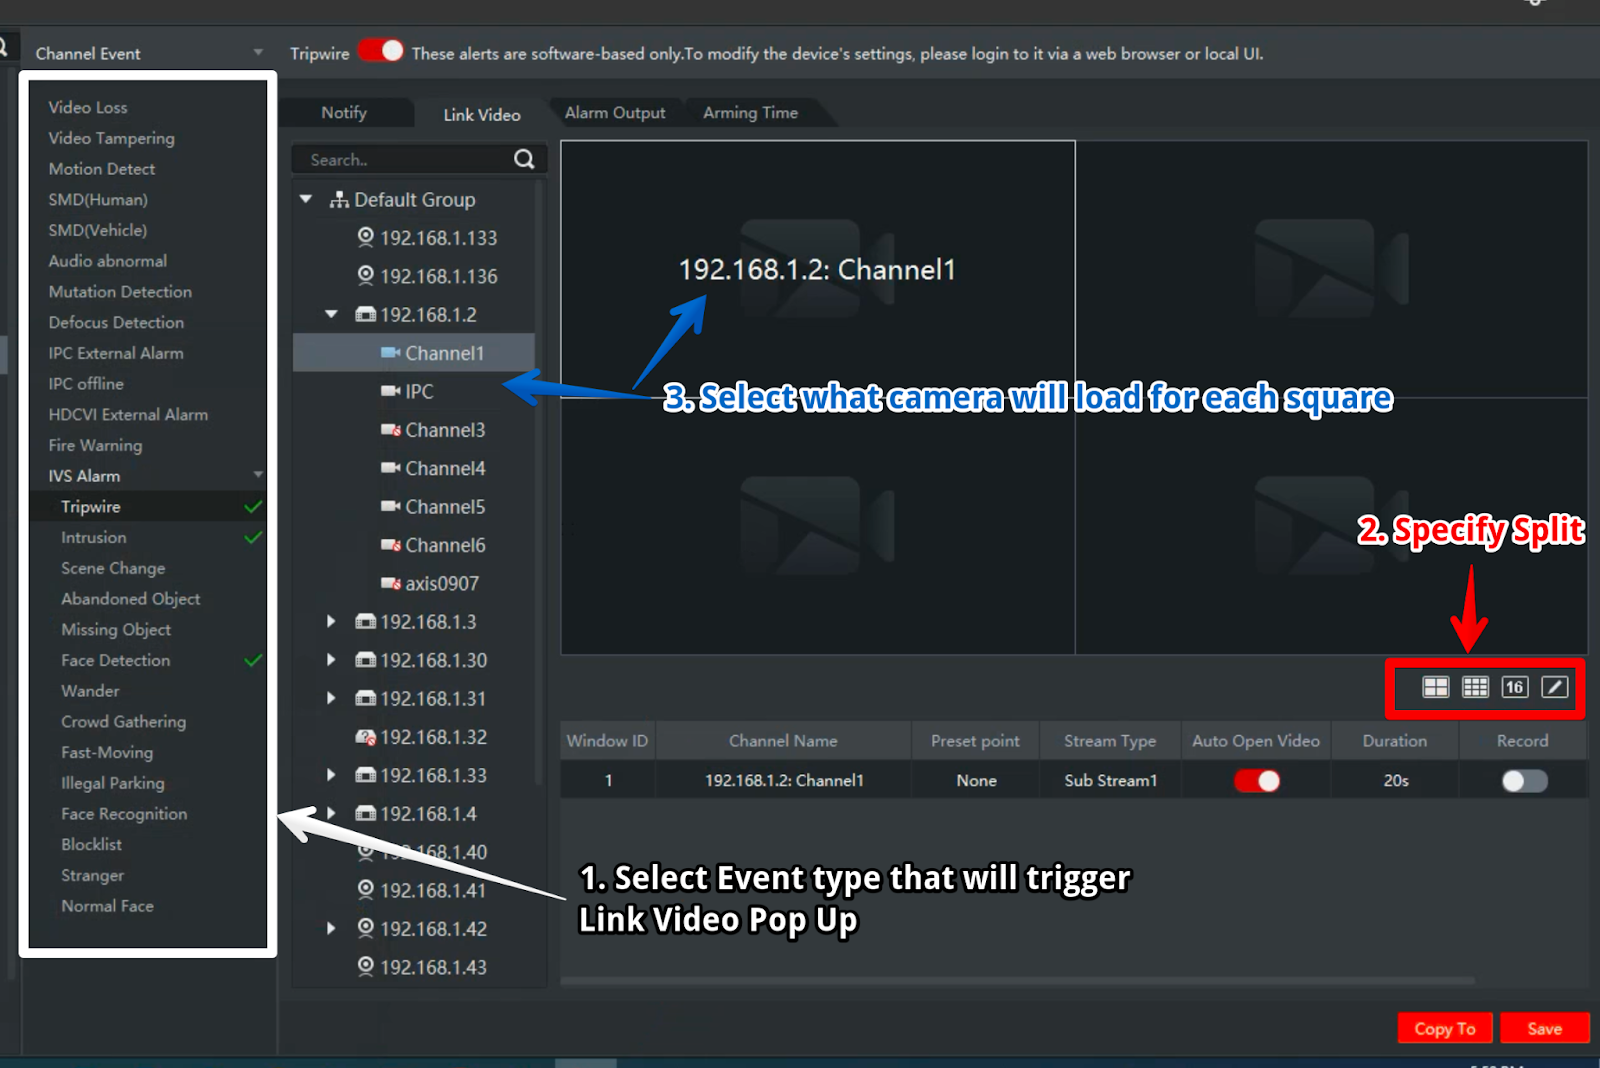Image resolution: width=1600 pixels, height=1068 pixels.
Task: Click the search magnifier icon in device list
Action: coord(524,159)
